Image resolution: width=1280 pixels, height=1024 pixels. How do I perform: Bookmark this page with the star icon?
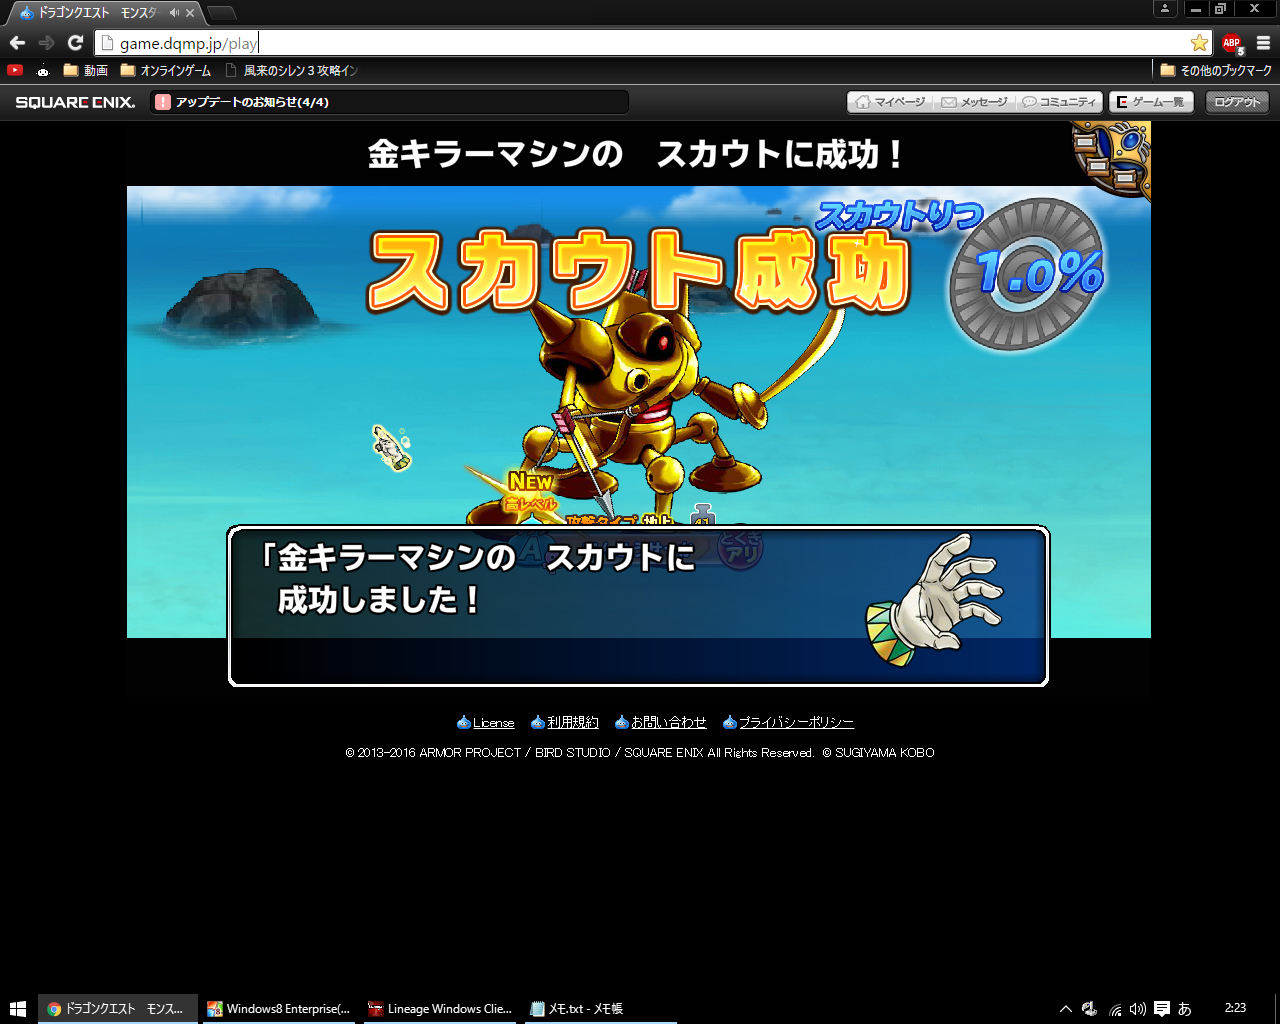point(1199,43)
